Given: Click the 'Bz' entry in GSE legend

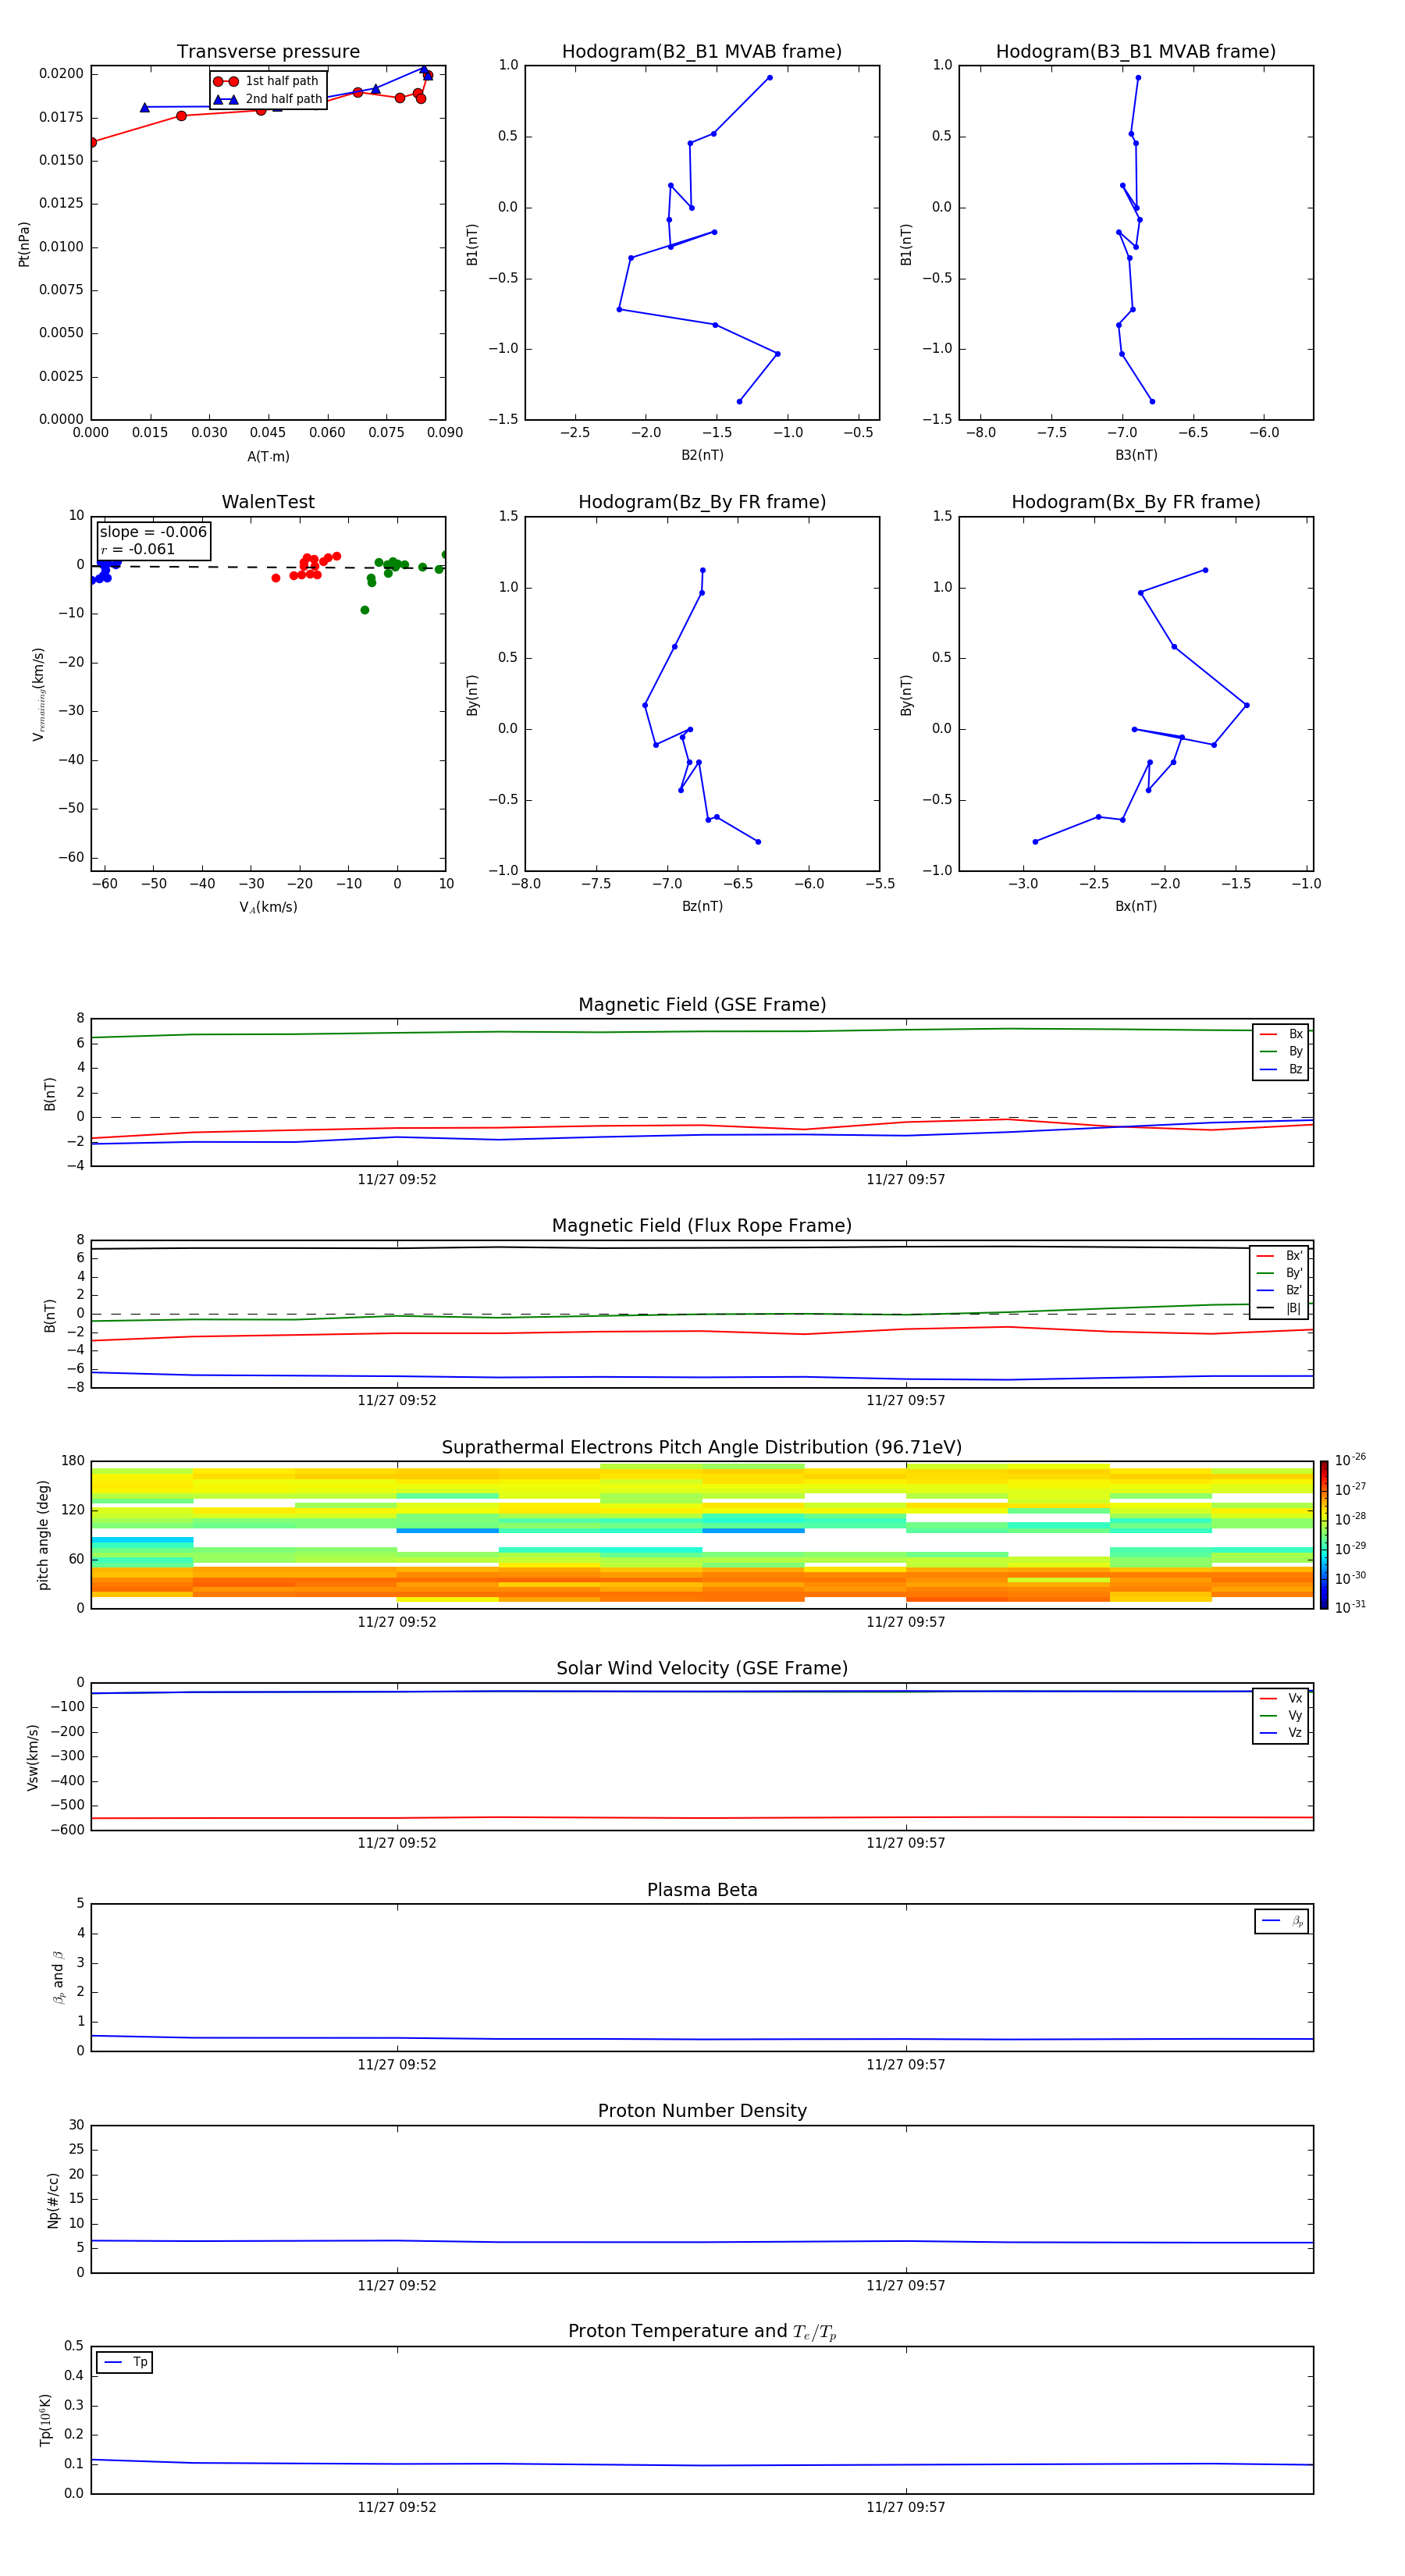Looking at the screenshot, I should (1281, 1070).
